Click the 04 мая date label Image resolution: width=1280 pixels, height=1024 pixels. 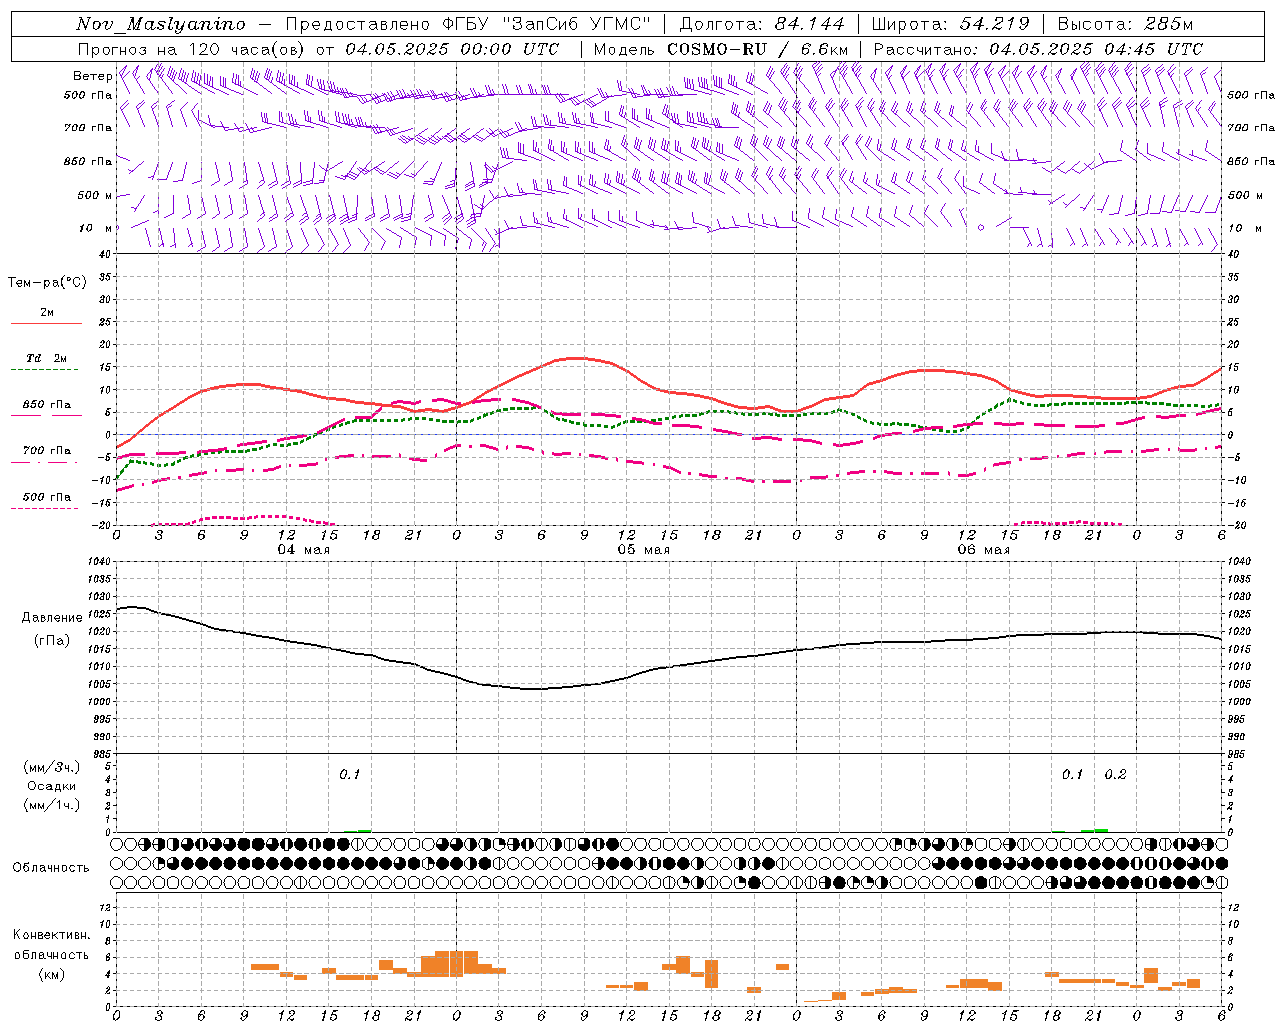pyautogui.click(x=304, y=550)
